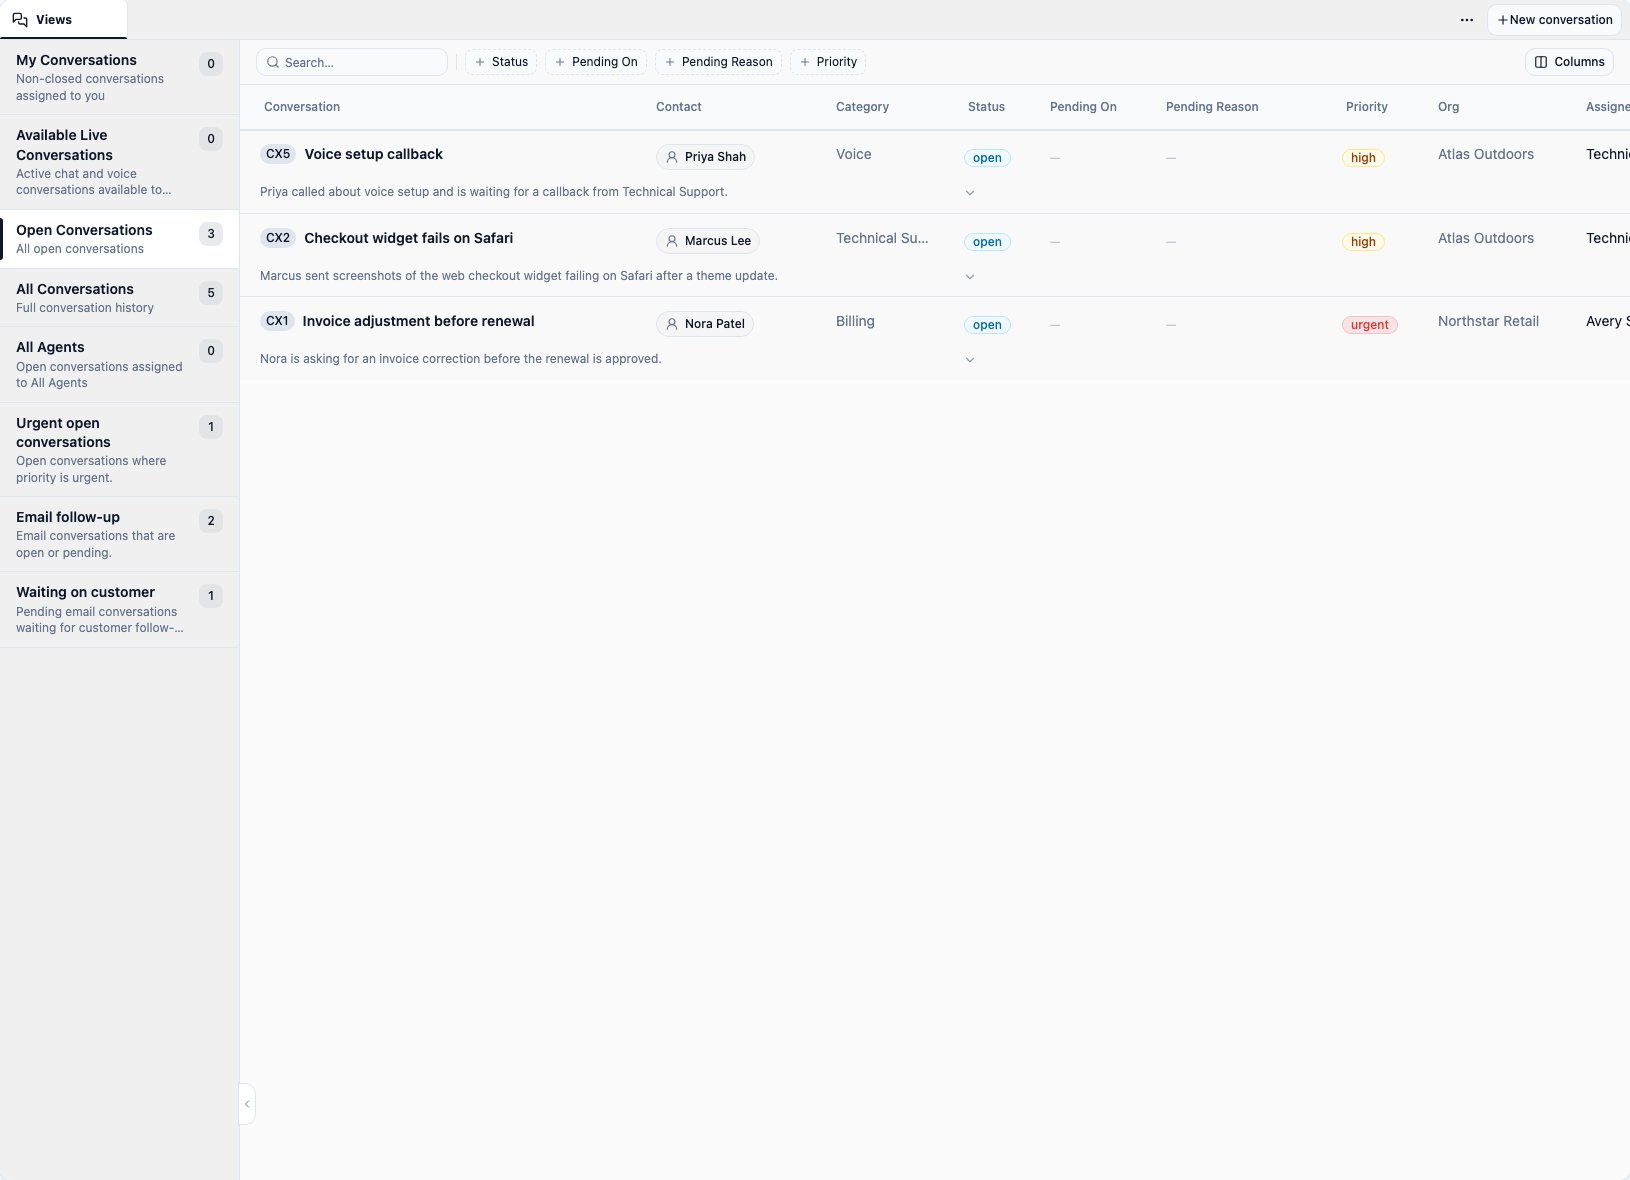Click the All Conversations count badge 5
Viewport: 1630px width, 1180px height.
pyautogui.click(x=210, y=293)
